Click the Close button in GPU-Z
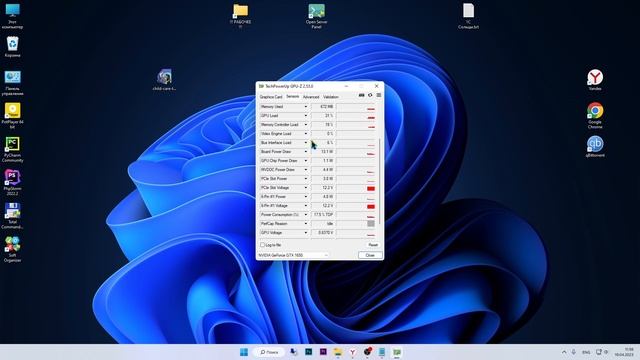 (370, 255)
